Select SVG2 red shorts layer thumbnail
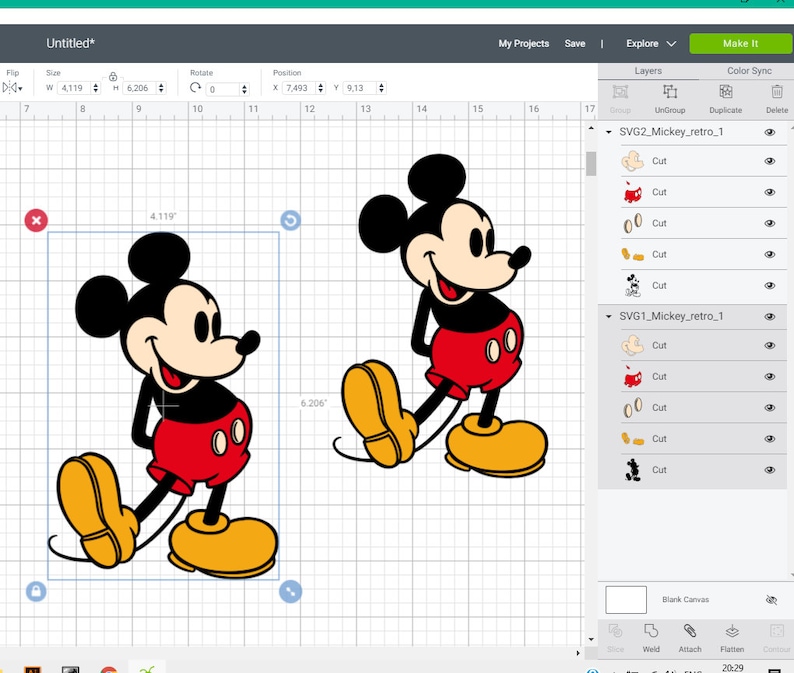This screenshot has height=673, width=794. (x=632, y=192)
